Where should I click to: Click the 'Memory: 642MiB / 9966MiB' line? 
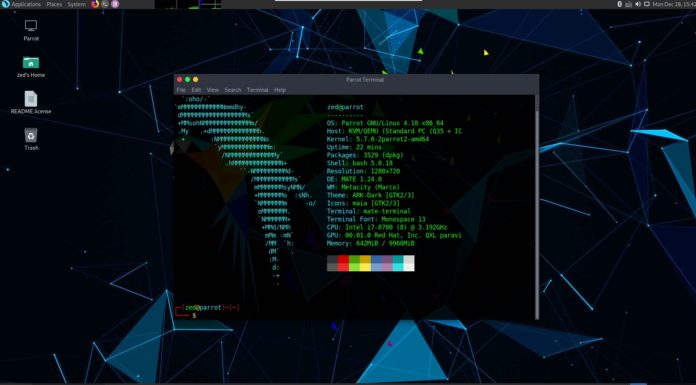tap(371, 243)
